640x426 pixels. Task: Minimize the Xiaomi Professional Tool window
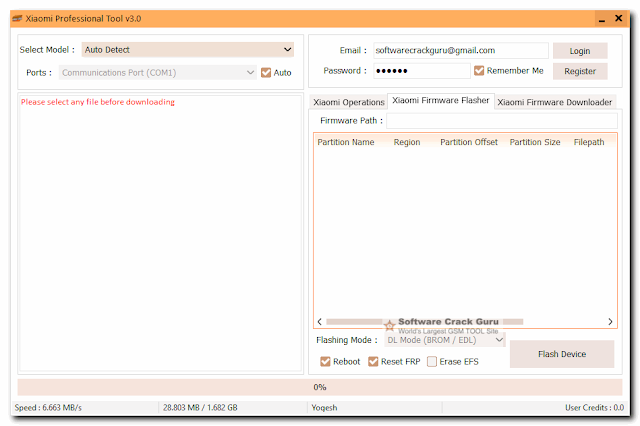pyautogui.click(x=602, y=19)
